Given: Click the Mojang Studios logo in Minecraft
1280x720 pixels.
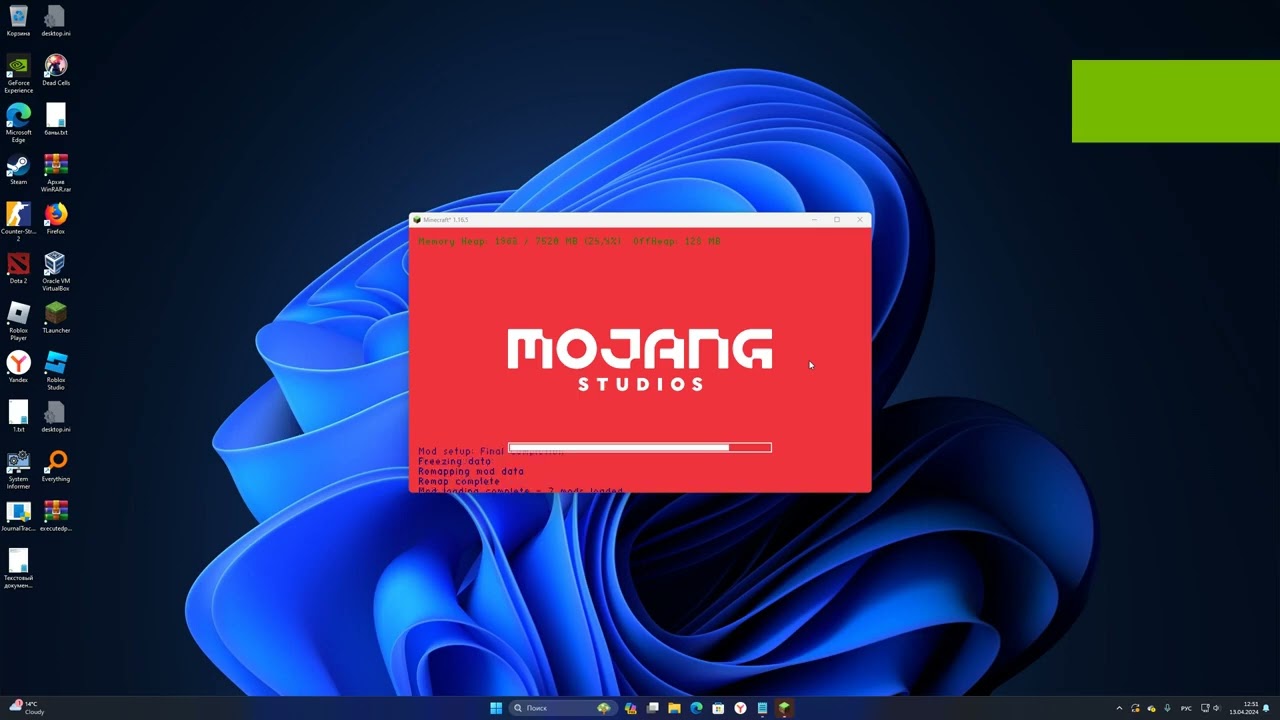Looking at the screenshot, I should coord(640,359).
